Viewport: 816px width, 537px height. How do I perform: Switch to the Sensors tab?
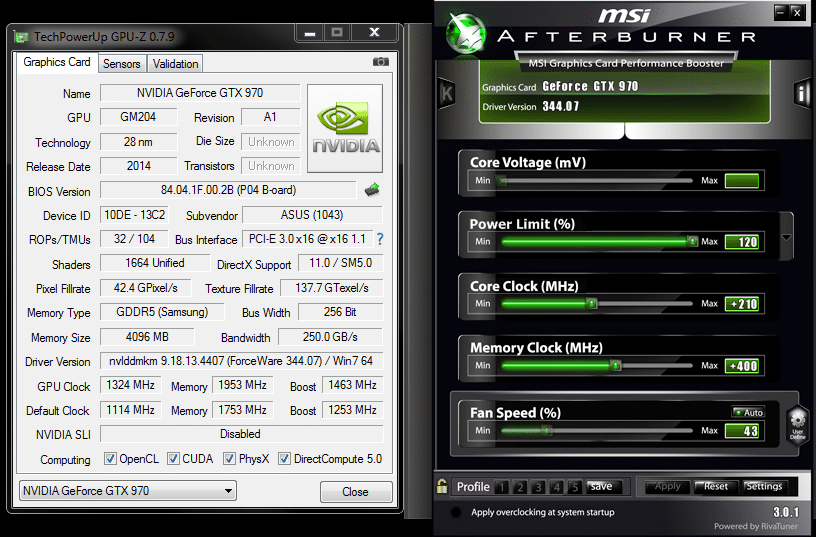122,63
